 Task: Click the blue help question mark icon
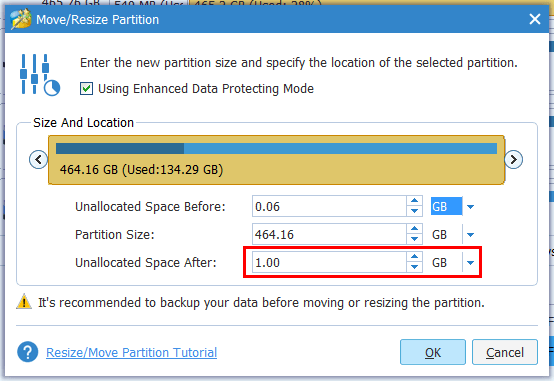[x=28, y=352]
